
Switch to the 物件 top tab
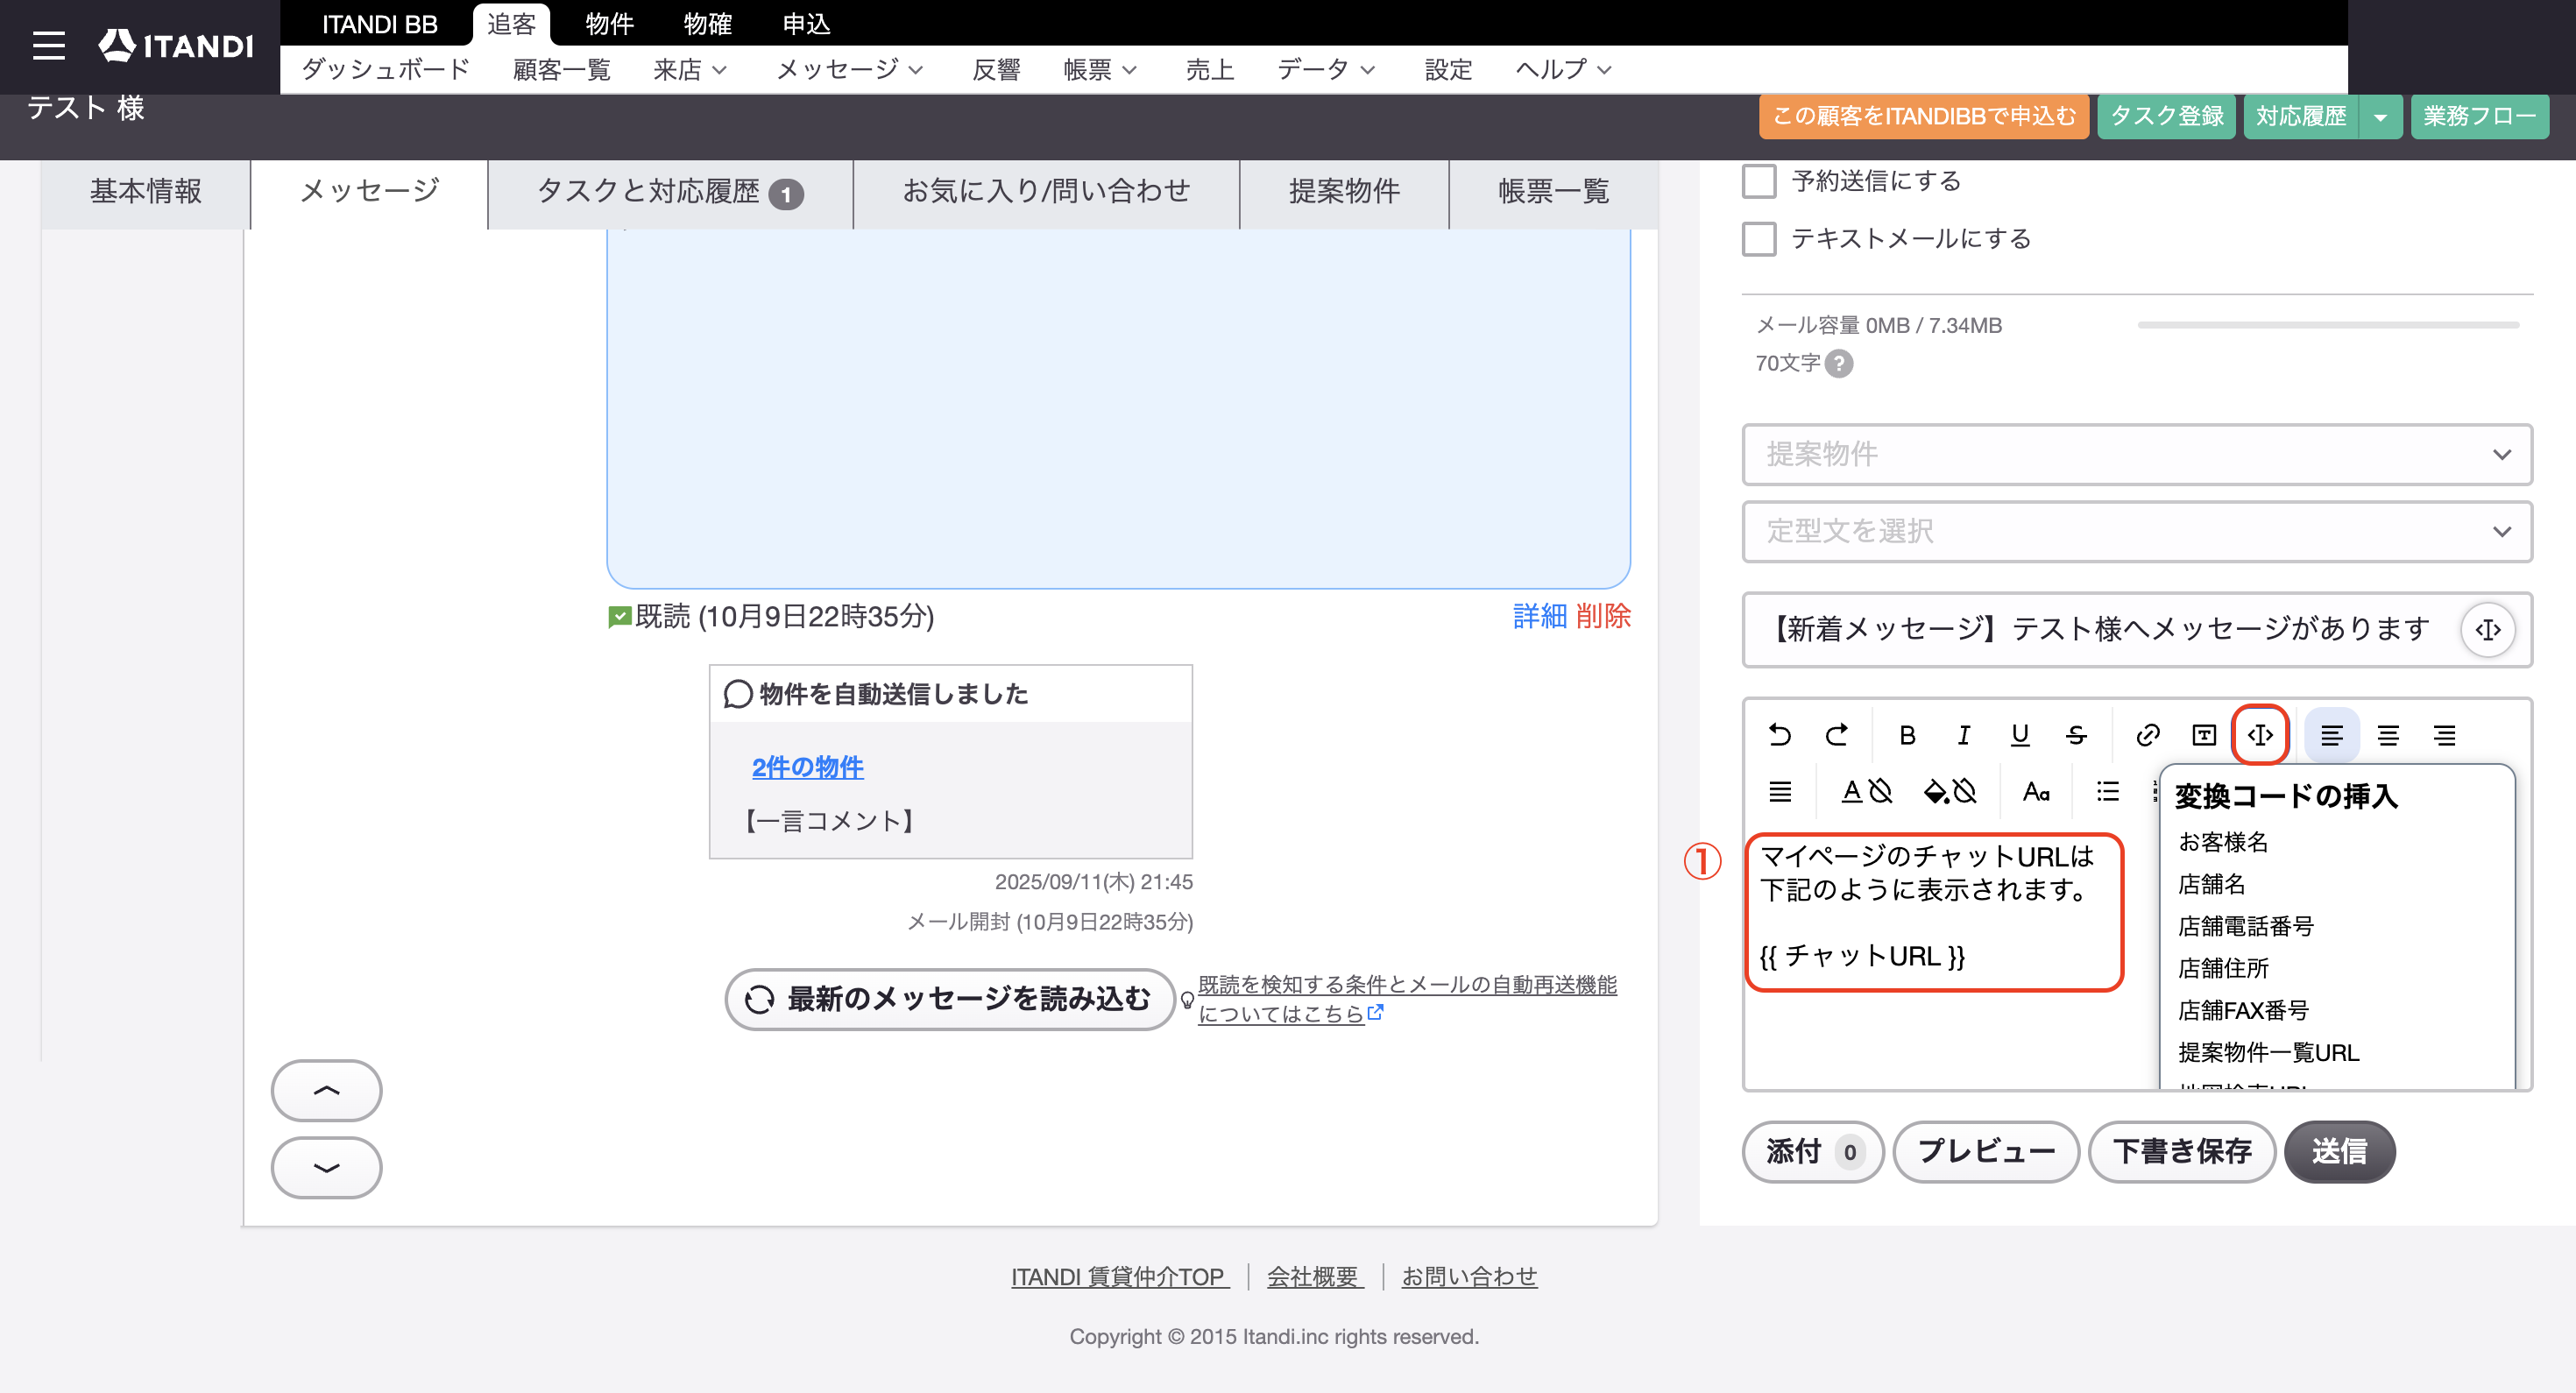tap(609, 24)
